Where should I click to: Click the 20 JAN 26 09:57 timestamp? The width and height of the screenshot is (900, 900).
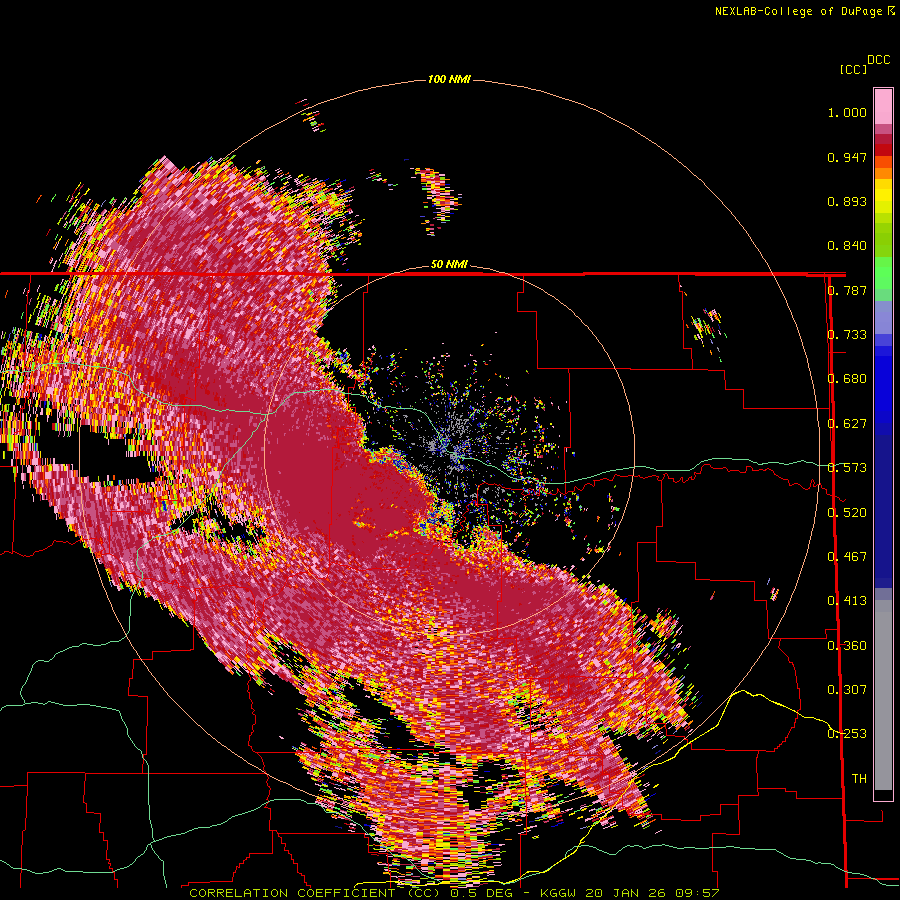coord(652,893)
